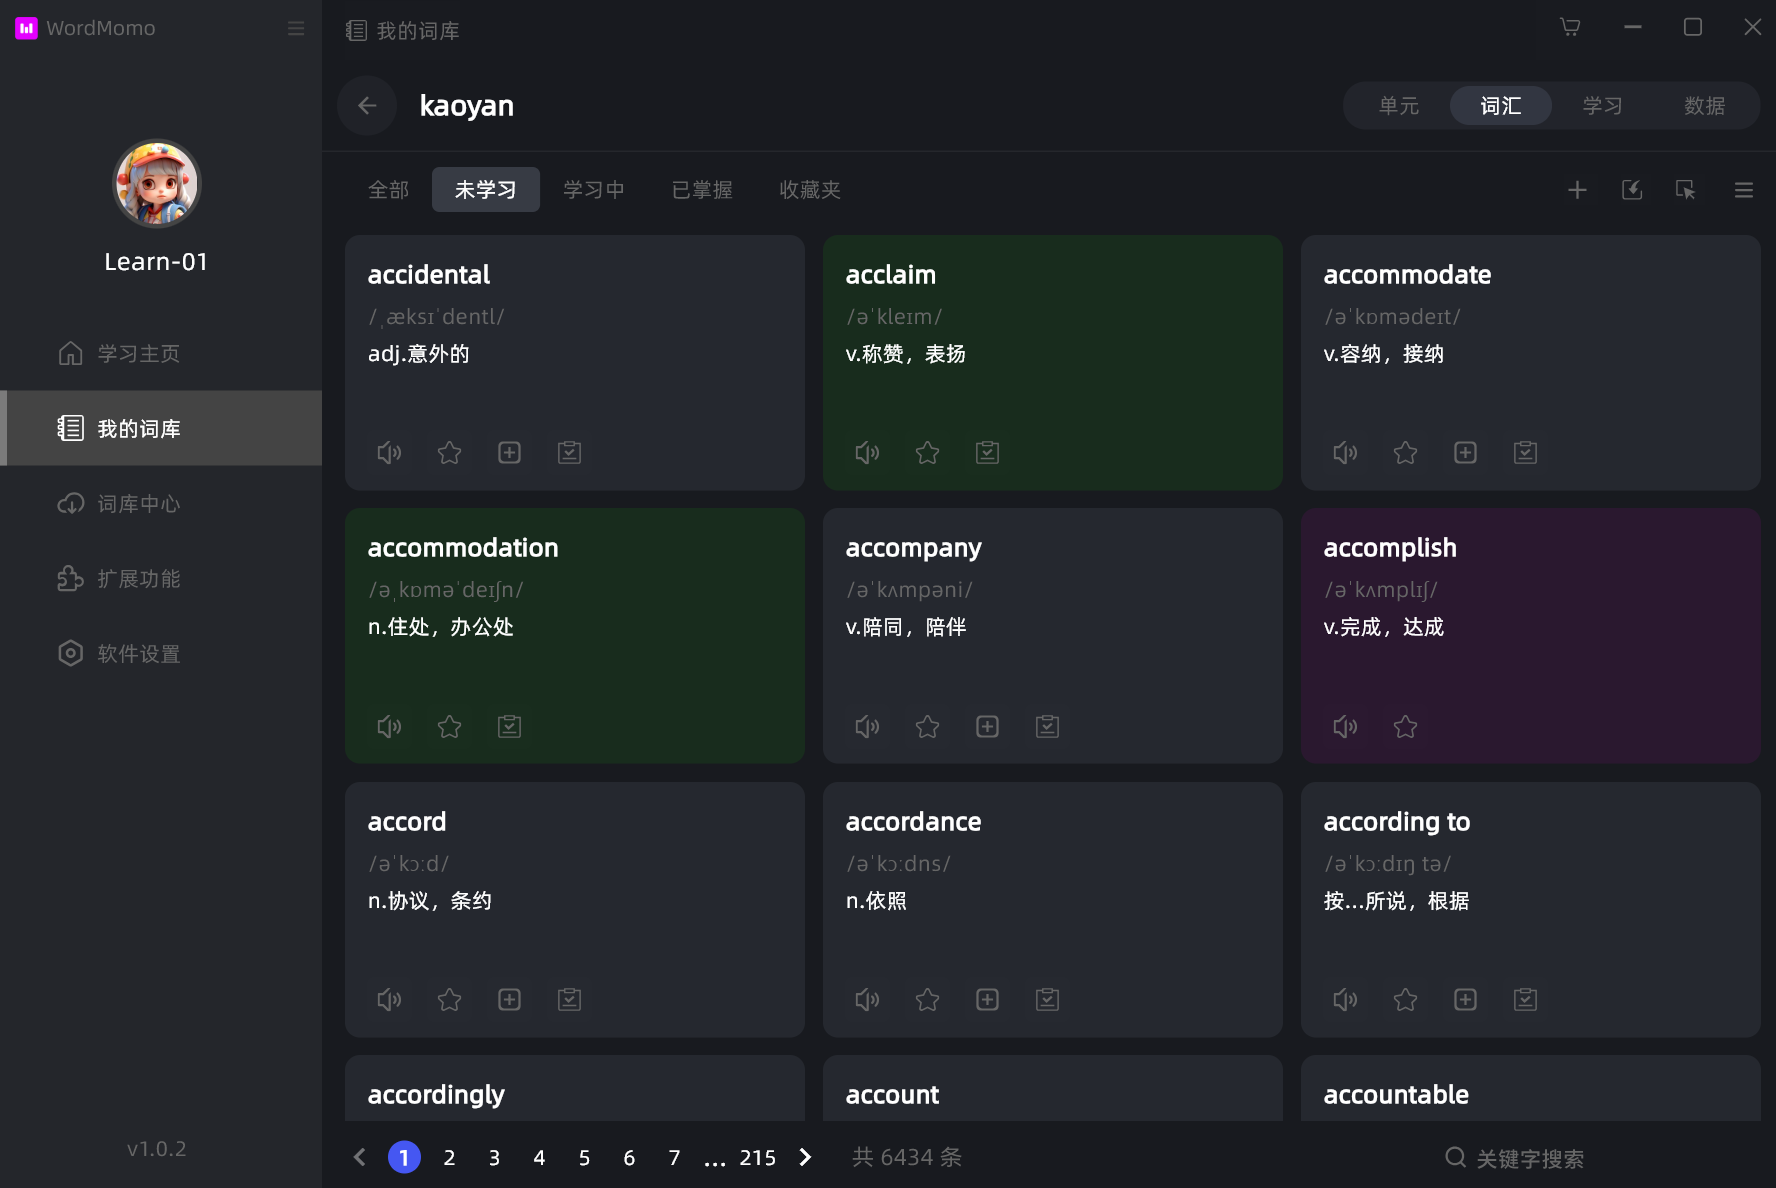Star the word accord as favorite
This screenshot has width=1776, height=1188.
449,1000
